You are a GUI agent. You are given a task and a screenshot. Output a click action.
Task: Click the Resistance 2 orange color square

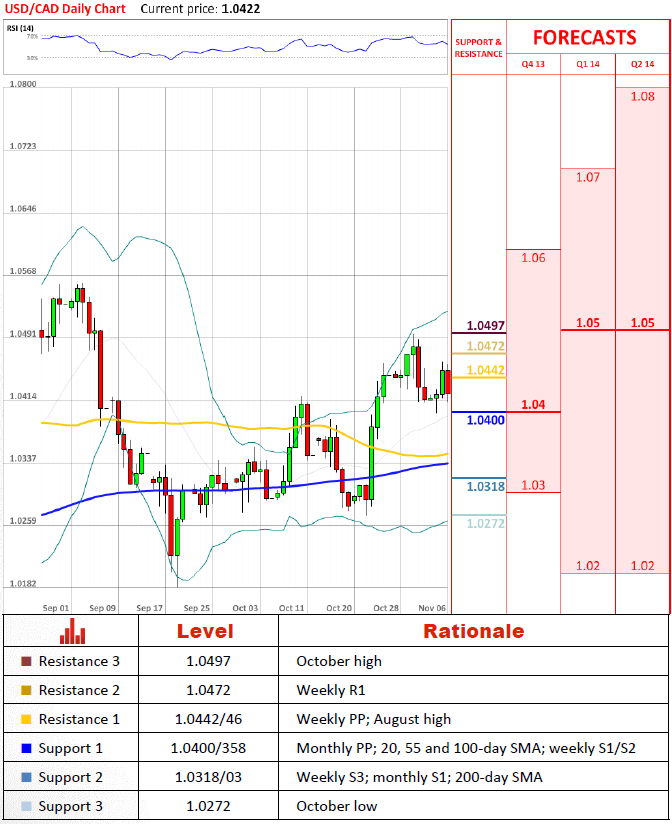coord(26,690)
